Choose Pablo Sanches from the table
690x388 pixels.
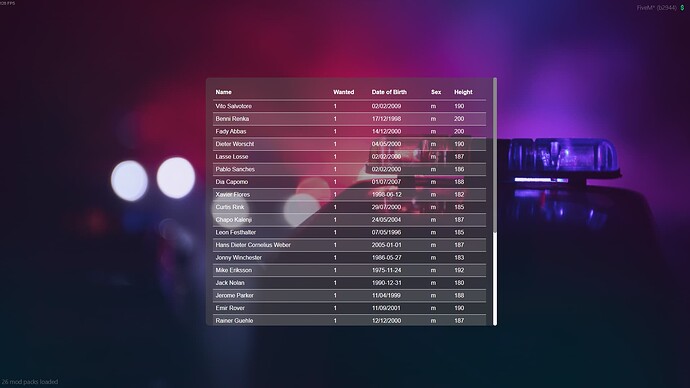(x=349, y=169)
